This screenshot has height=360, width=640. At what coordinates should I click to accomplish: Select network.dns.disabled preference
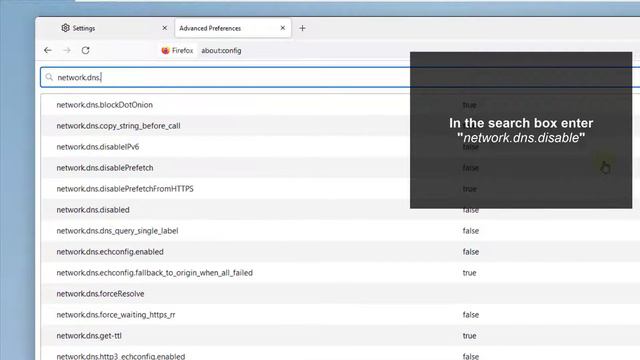pos(93,210)
